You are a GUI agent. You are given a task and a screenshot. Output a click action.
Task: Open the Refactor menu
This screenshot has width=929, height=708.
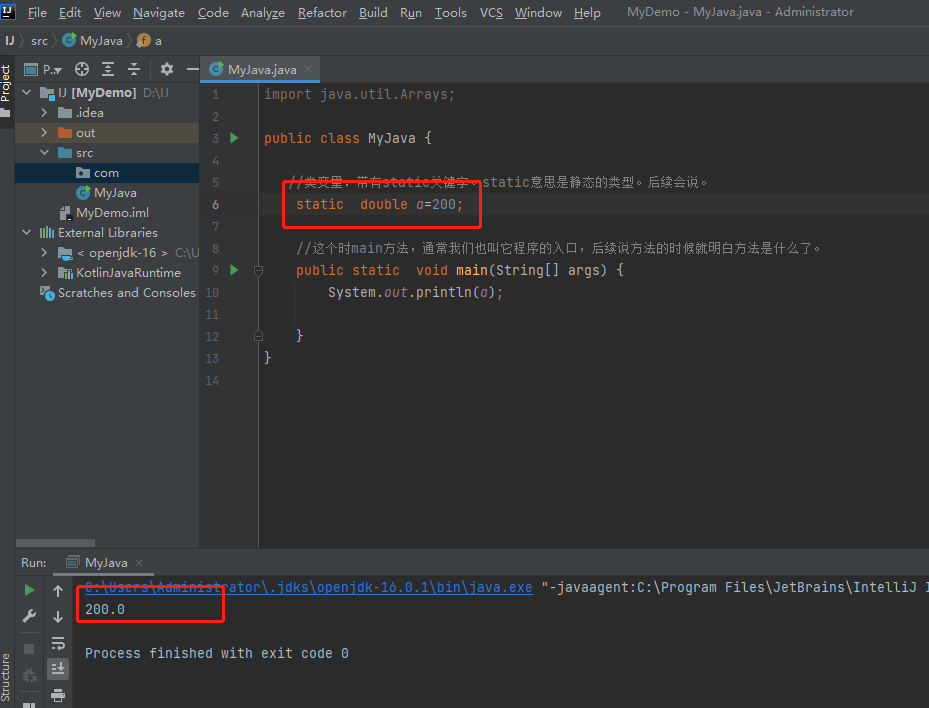pos(322,12)
